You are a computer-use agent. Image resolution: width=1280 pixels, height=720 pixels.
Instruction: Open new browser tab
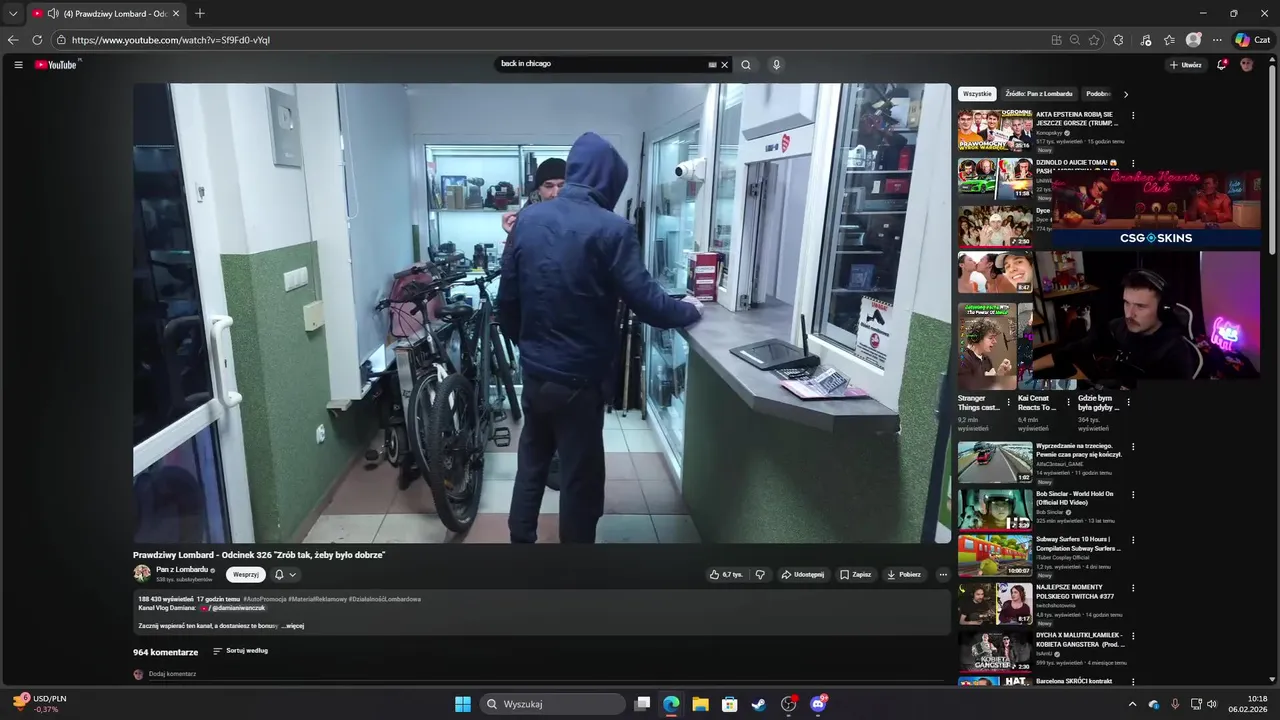tap(200, 13)
